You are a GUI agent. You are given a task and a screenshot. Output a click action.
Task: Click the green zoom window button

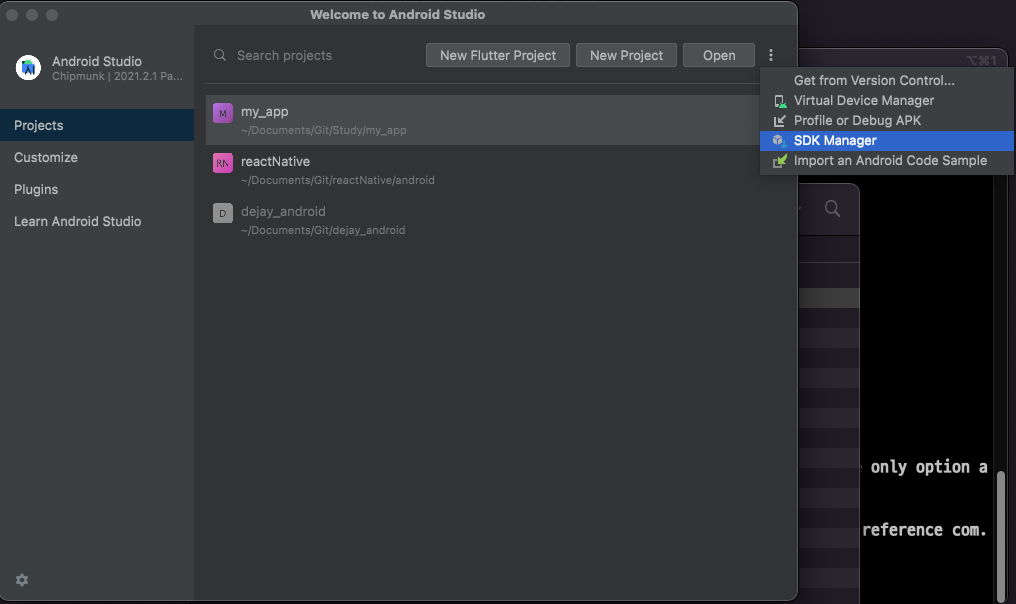pos(52,14)
